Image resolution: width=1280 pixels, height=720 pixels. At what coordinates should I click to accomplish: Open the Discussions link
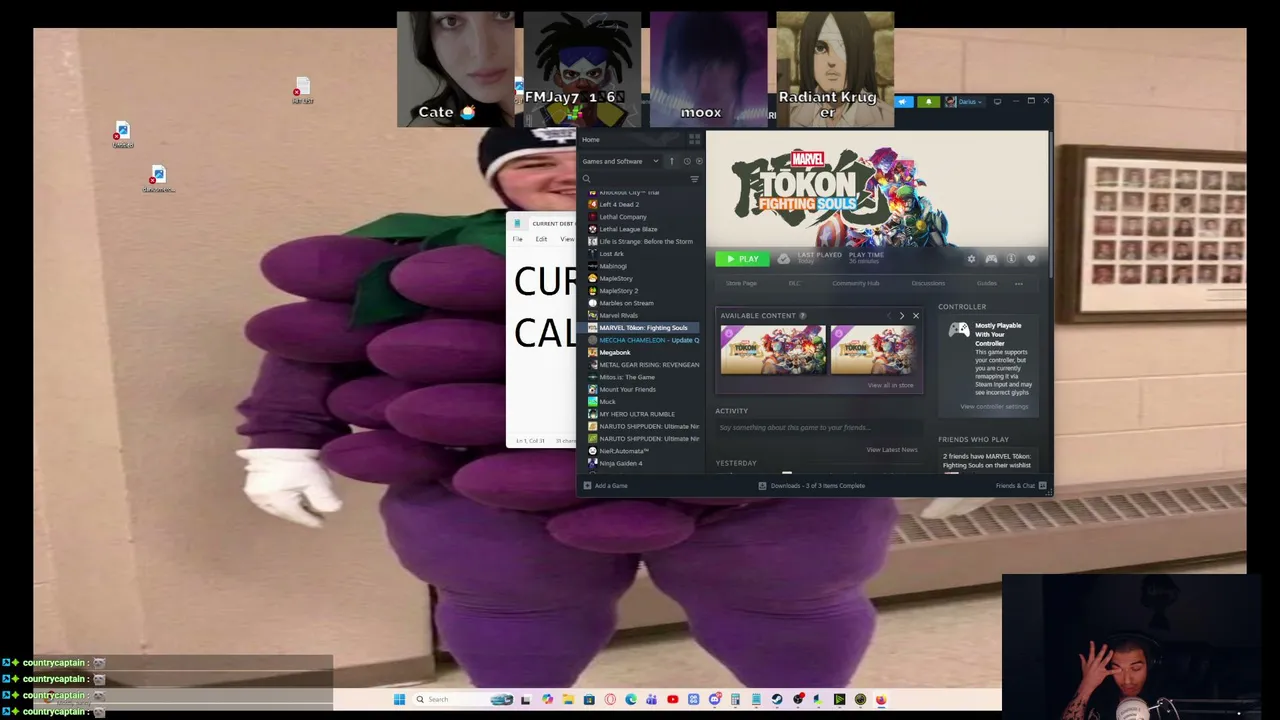(928, 283)
